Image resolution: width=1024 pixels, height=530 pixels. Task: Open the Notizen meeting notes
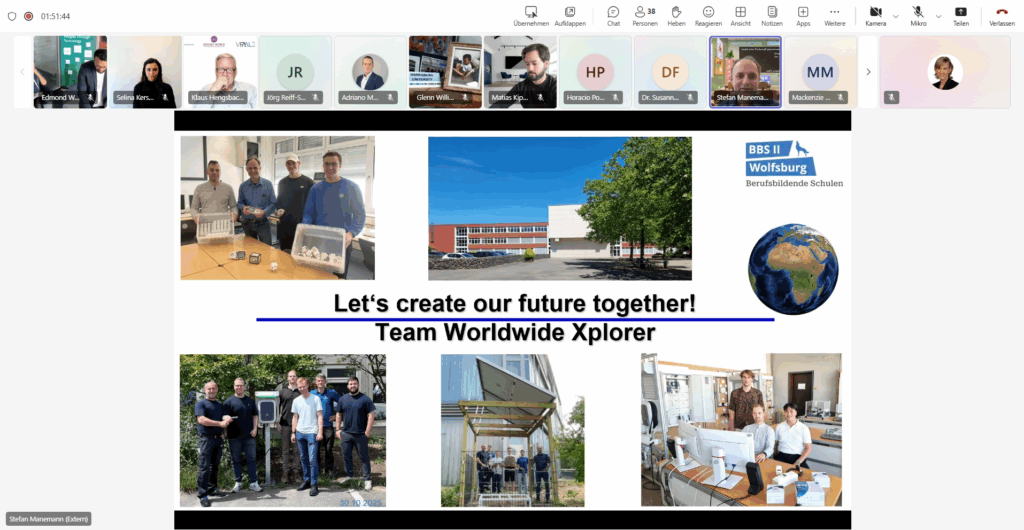coord(771,16)
